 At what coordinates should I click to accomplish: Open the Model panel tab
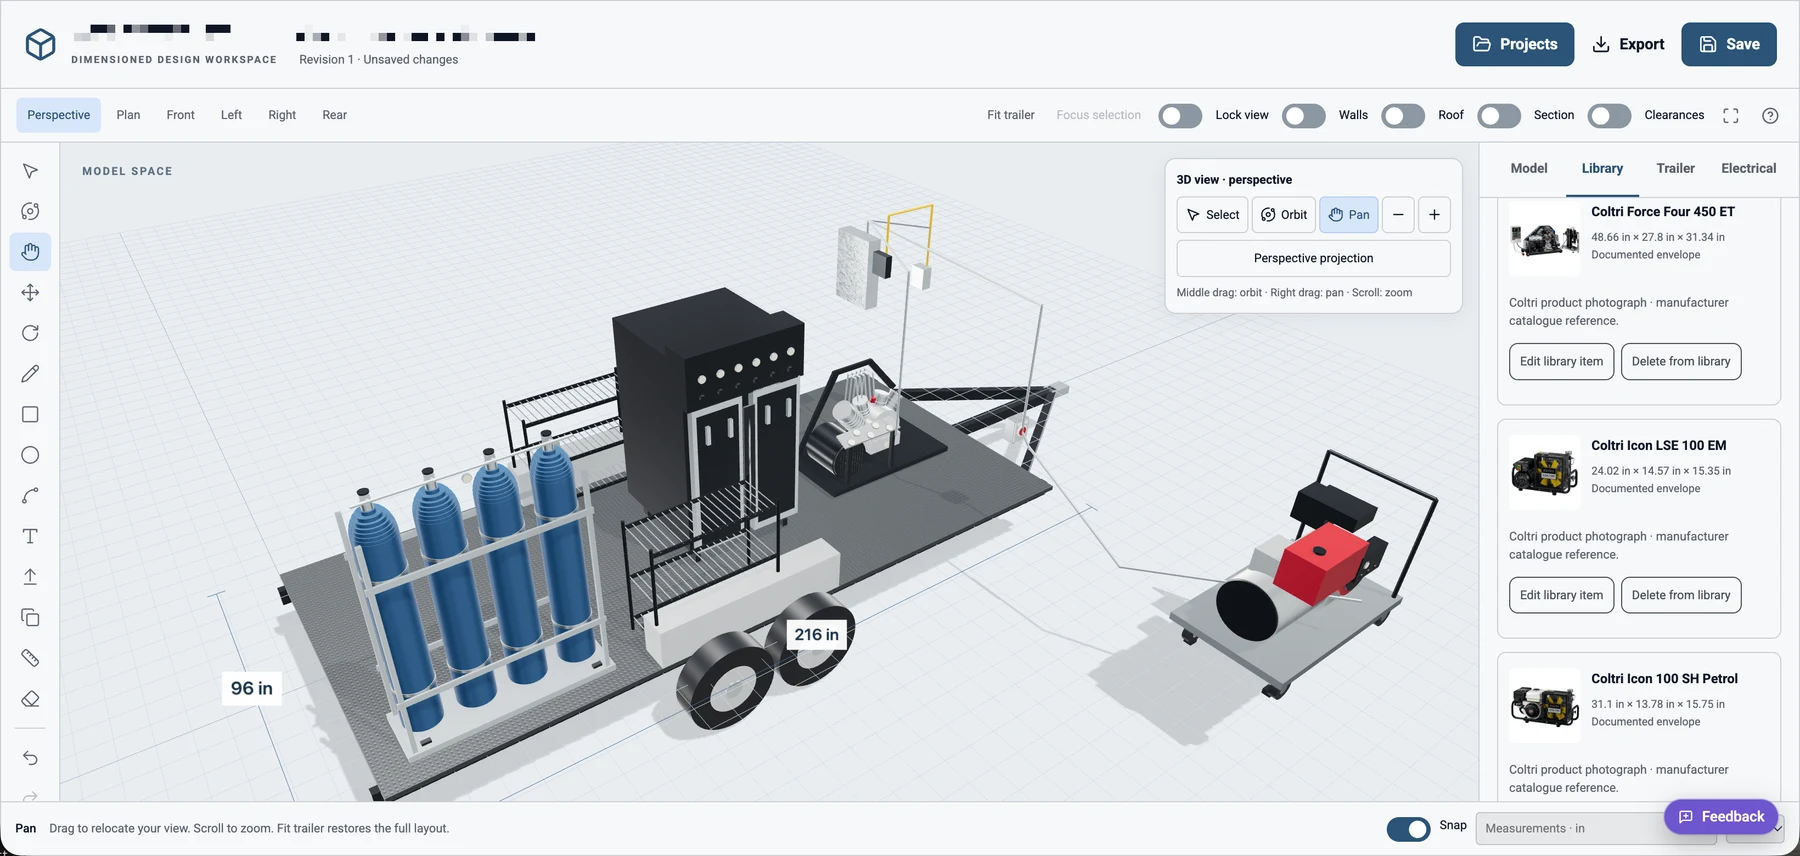(1529, 168)
